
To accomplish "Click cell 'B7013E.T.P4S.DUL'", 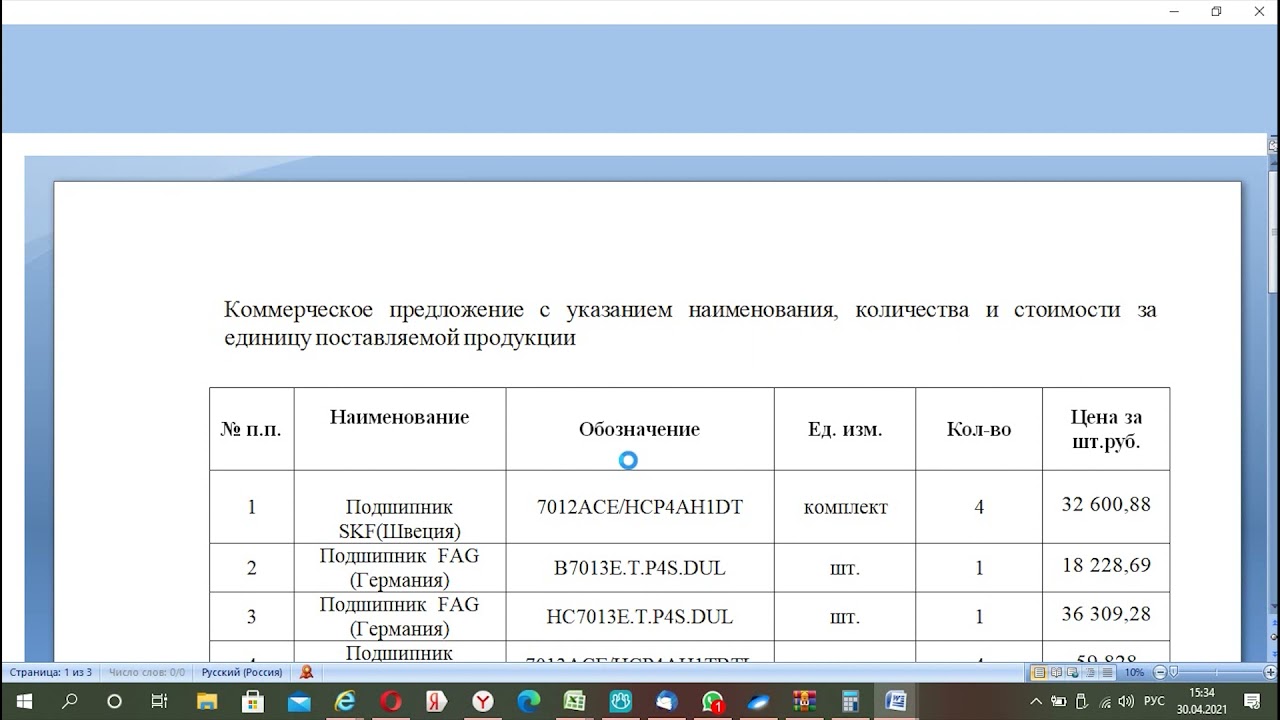I will pos(640,568).
